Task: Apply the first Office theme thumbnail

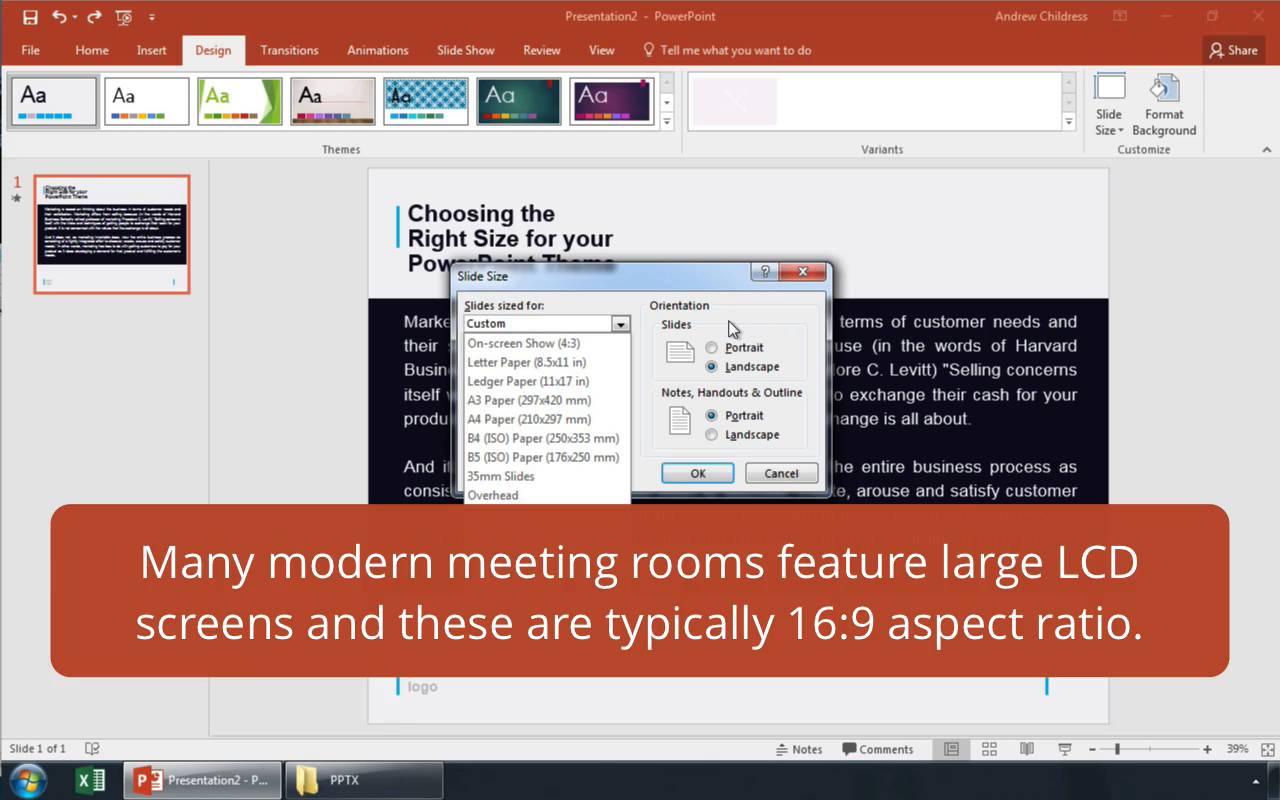Action: pos(54,101)
